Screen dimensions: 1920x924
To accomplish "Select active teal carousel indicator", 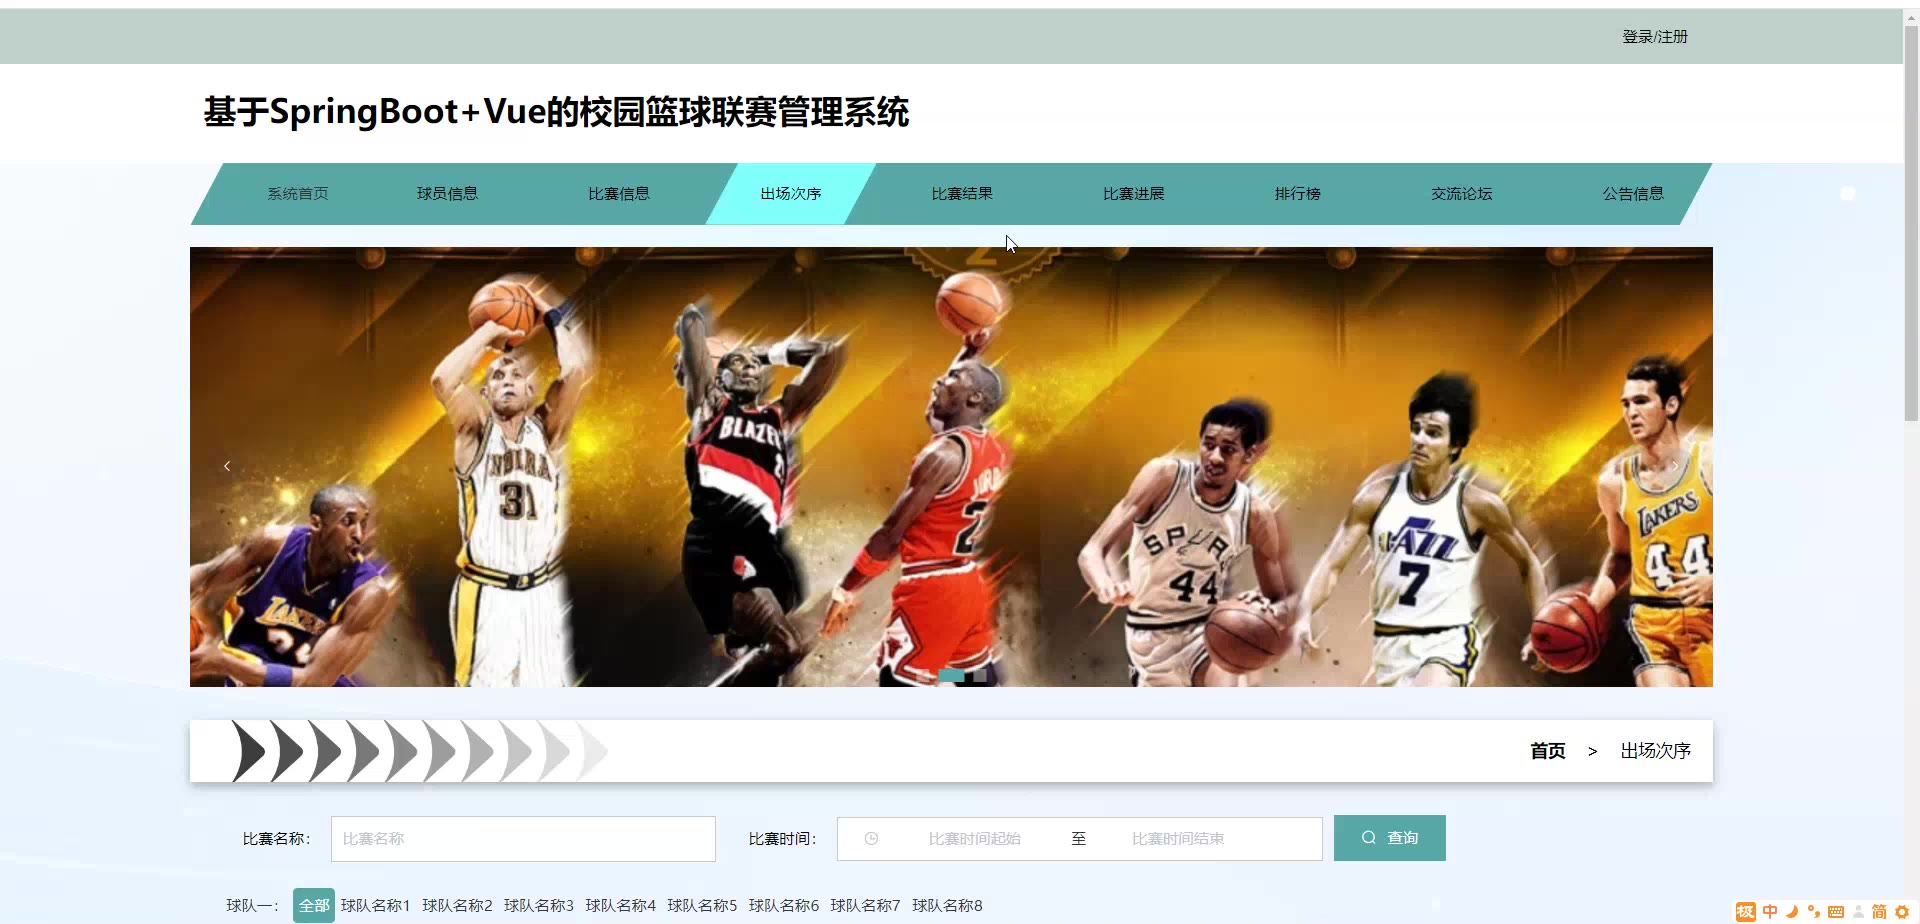I will pos(951,676).
